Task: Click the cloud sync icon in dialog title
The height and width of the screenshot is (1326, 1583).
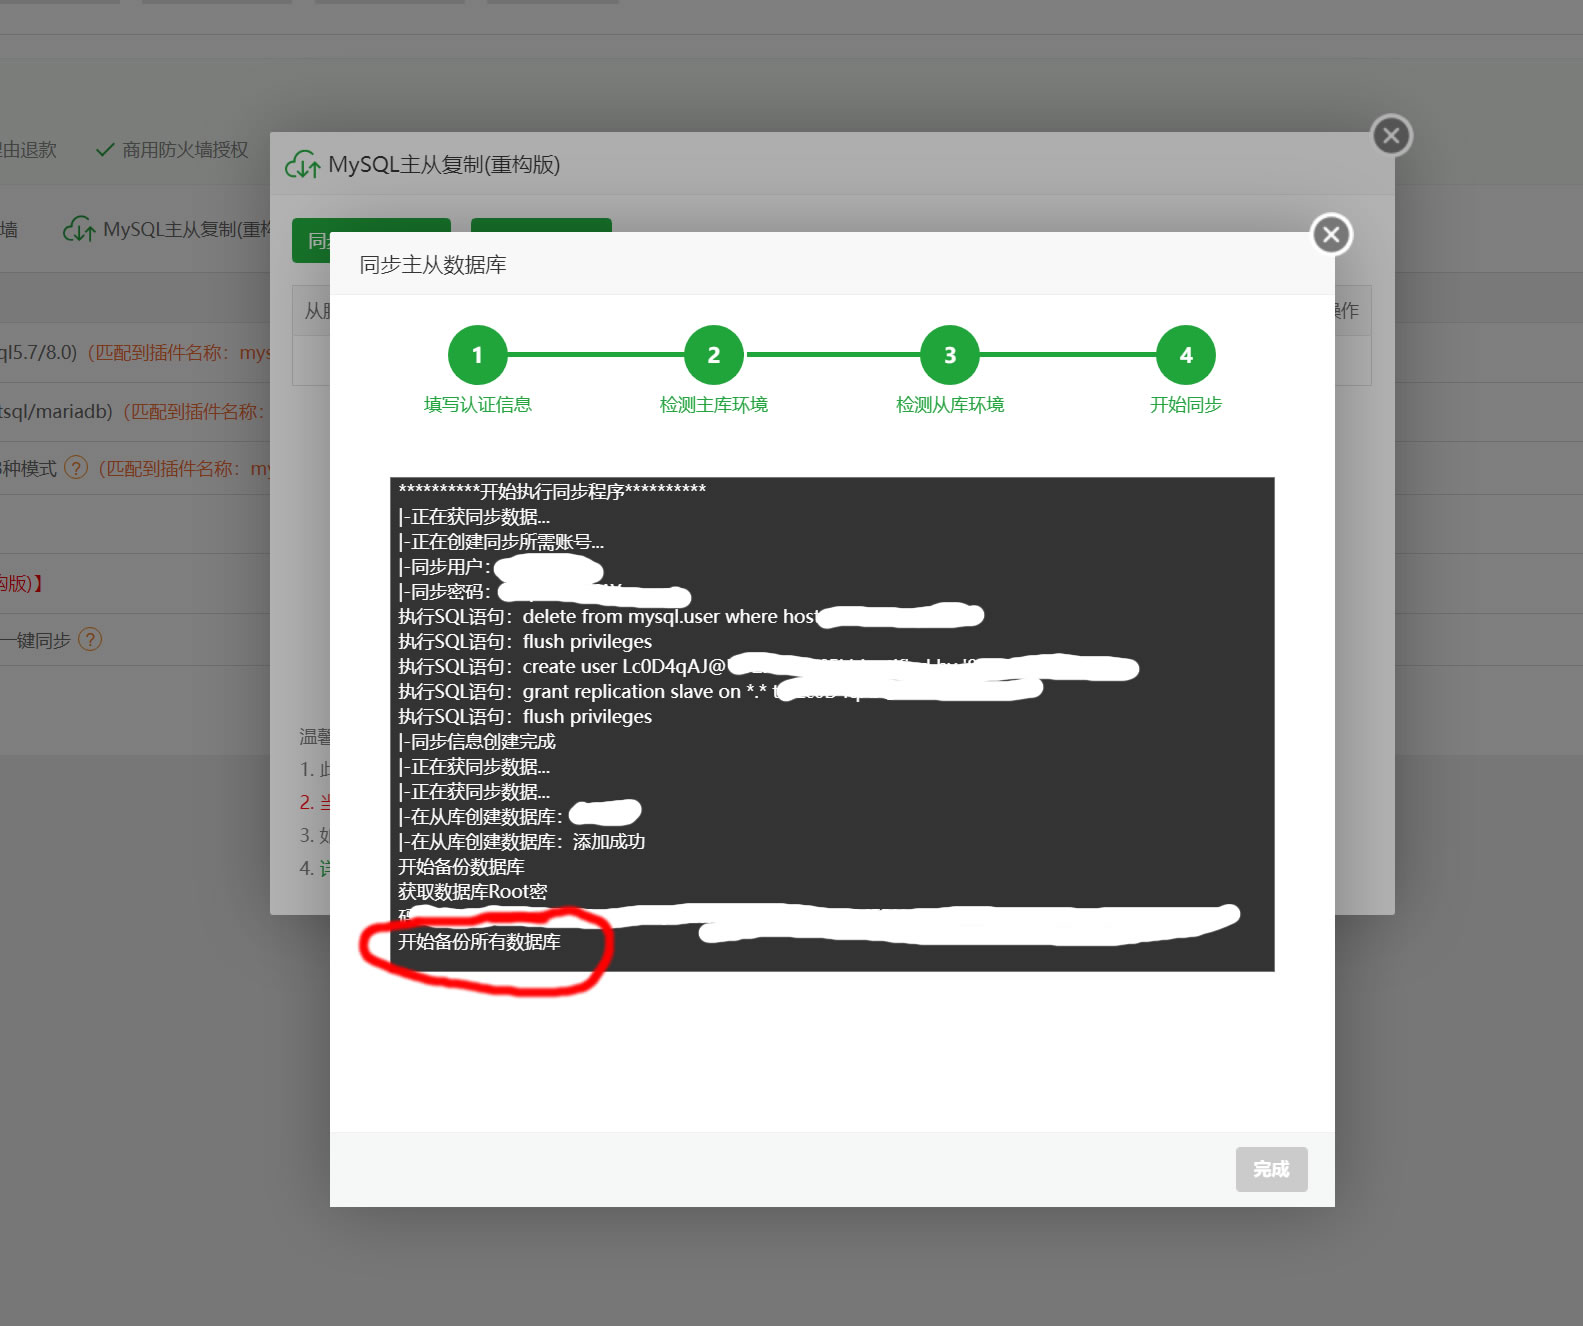Action: tap(303, 165)
